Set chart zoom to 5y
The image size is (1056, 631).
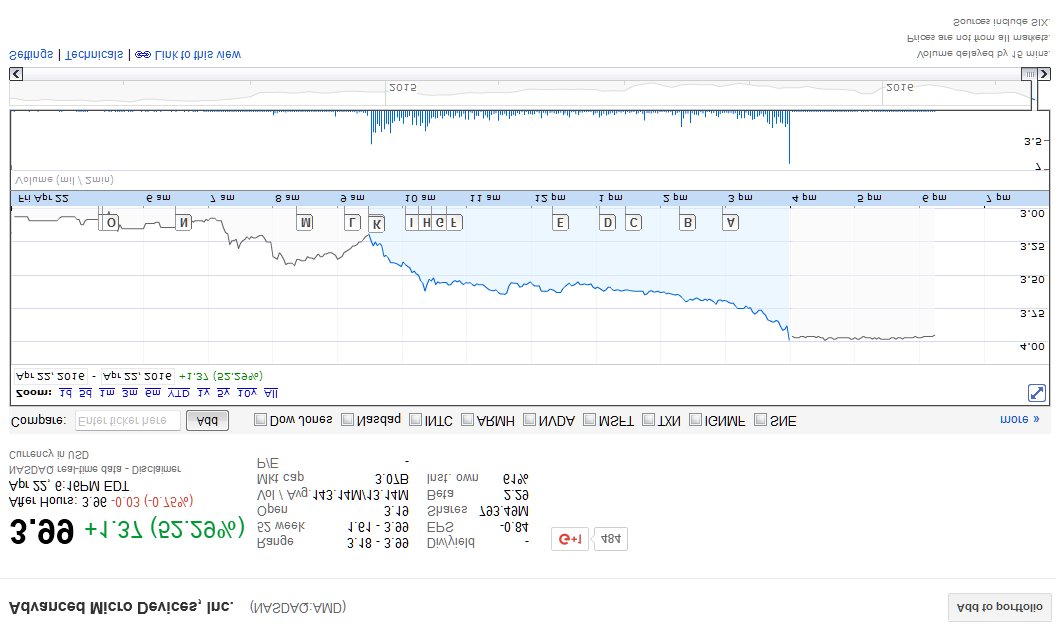click(x=224, y=393)
